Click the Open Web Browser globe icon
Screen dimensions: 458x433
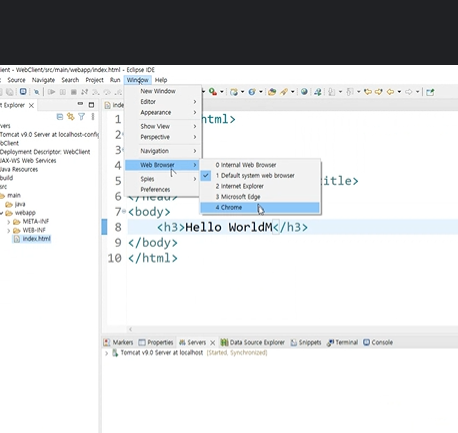tap(304, 92)
